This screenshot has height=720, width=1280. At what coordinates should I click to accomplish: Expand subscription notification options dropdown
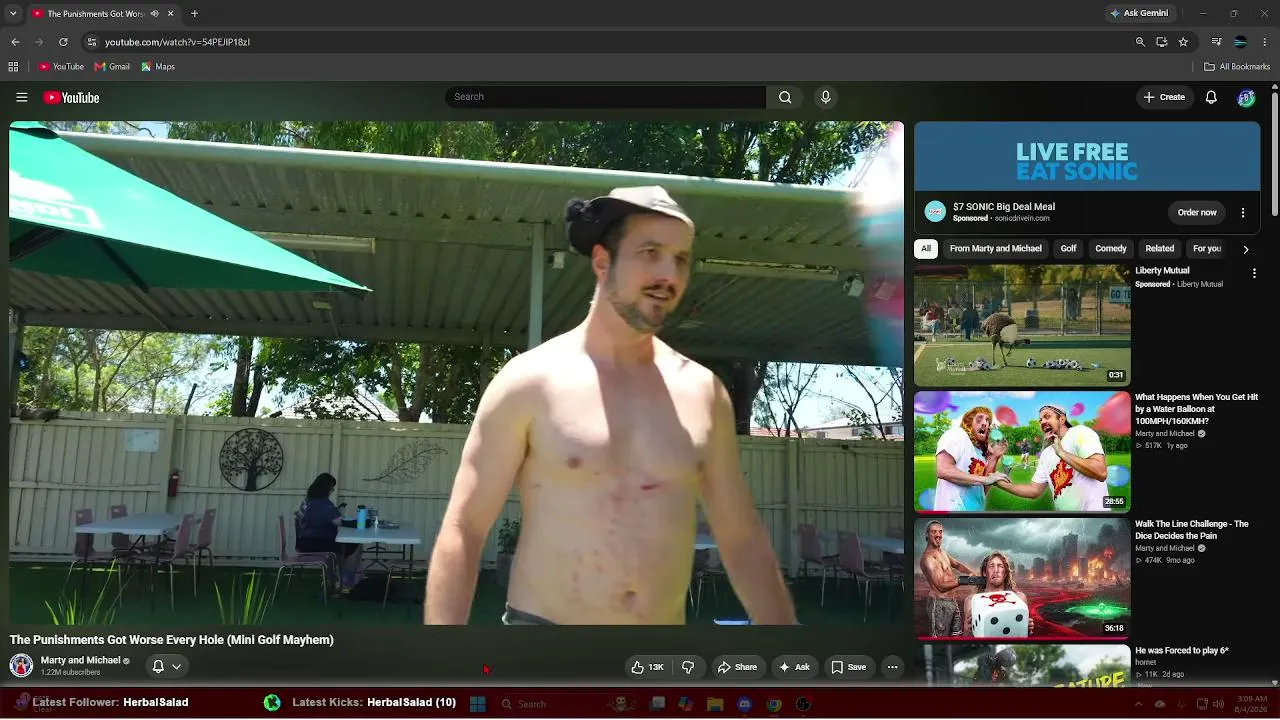pos(177,666)
